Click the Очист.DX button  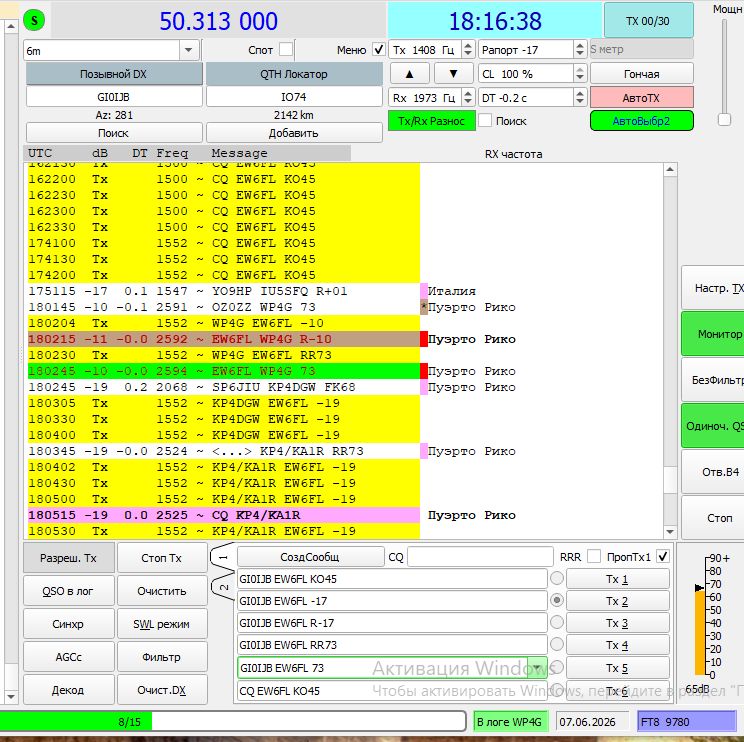[x=162, y=690]
